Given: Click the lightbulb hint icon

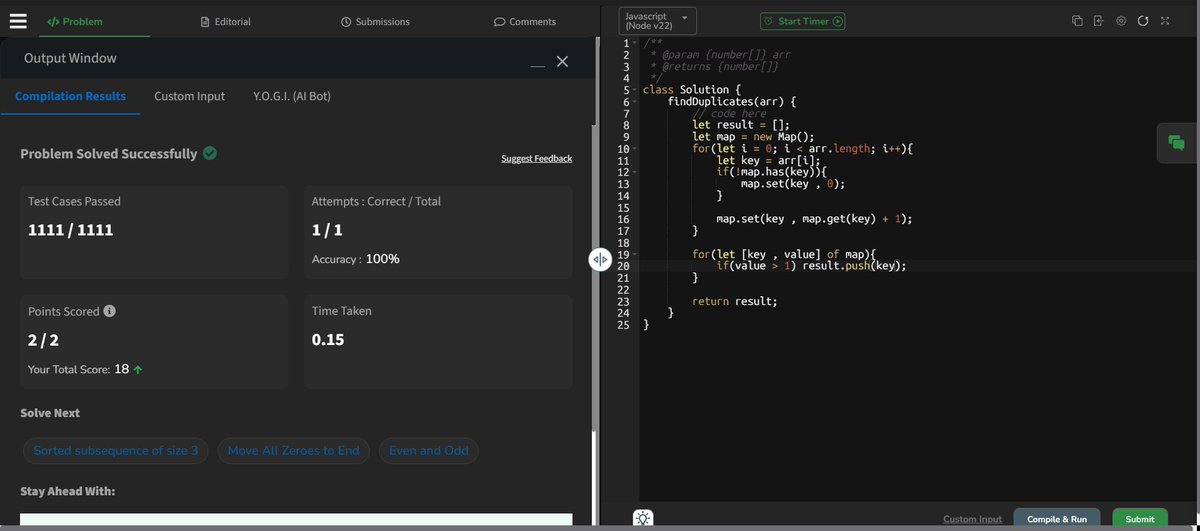Looking at the screenshot, I should [x=644, y=518].
